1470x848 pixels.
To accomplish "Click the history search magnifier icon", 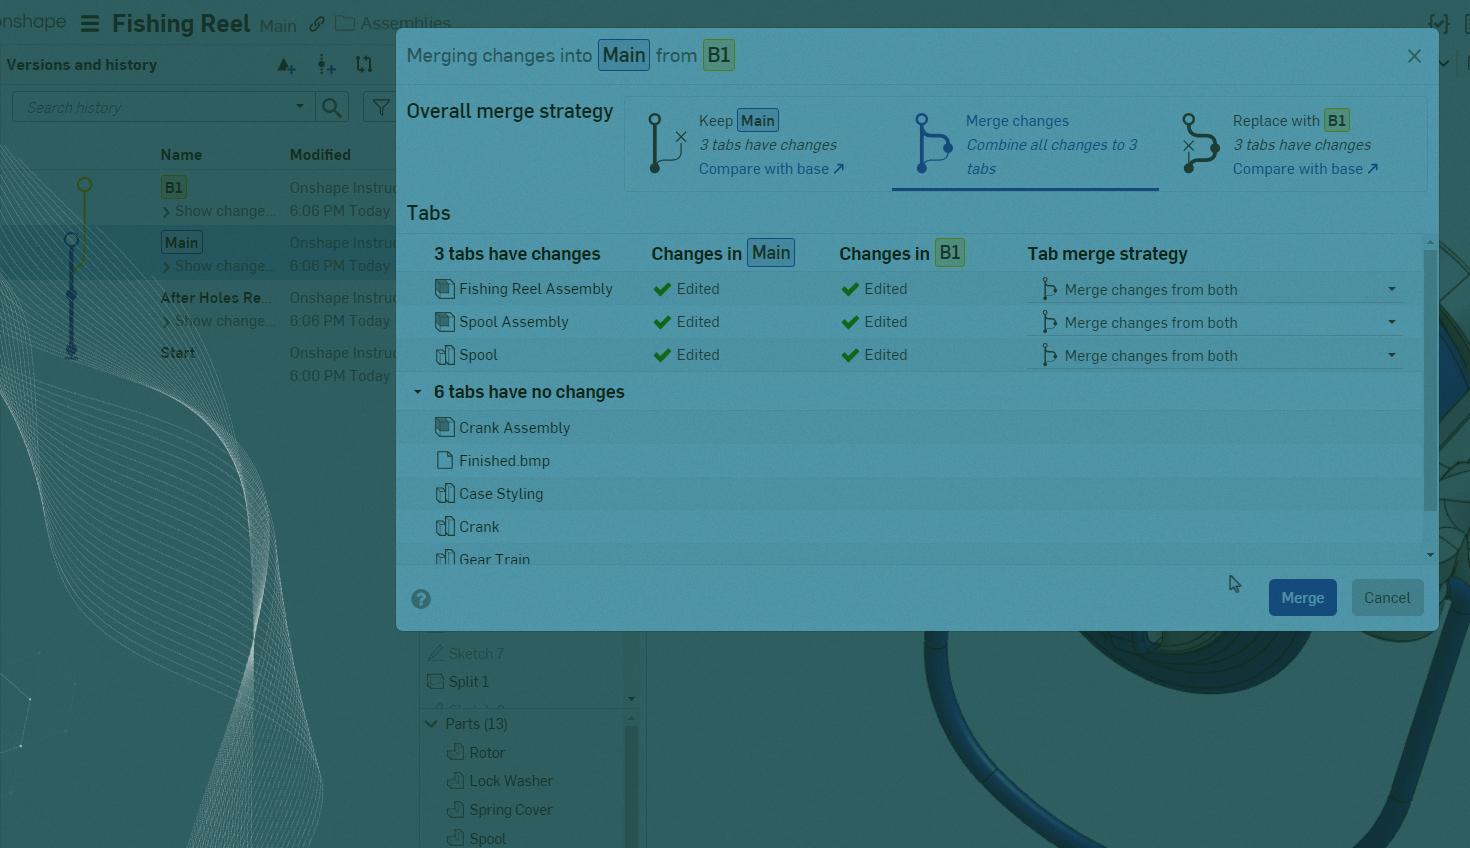I will click(x=331, y=107).
